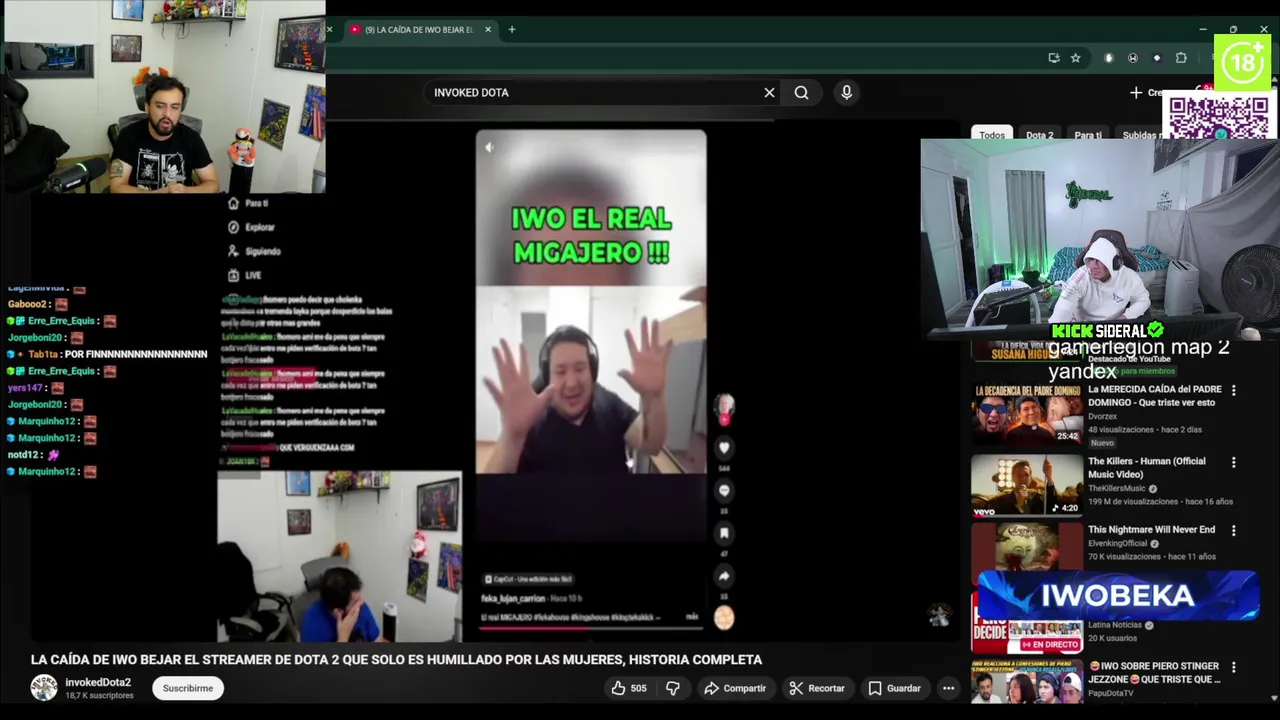This screenshot has height=720, width=1280.
Task: Click the This Nightmare Will Never End title
Action: (1151, 530)
